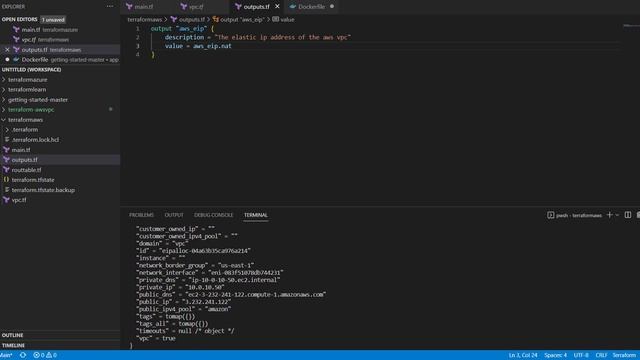Open the launch profile dropdown arrow
Screen dimensions: 640x360
(x=617, y=215)
